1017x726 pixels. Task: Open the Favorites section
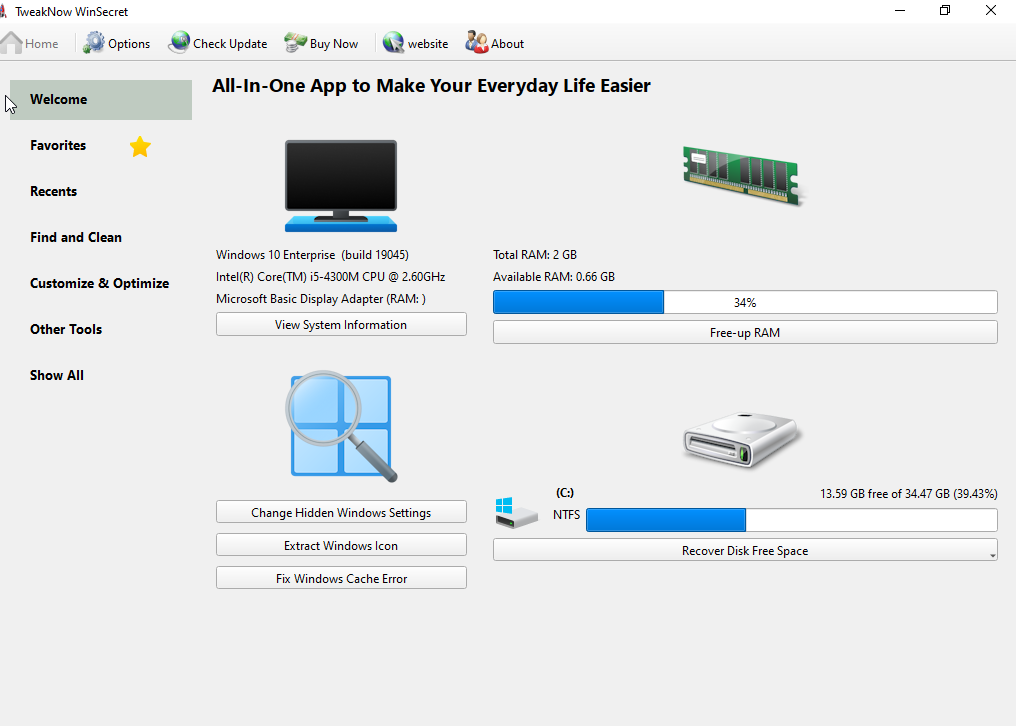[58, 145]
